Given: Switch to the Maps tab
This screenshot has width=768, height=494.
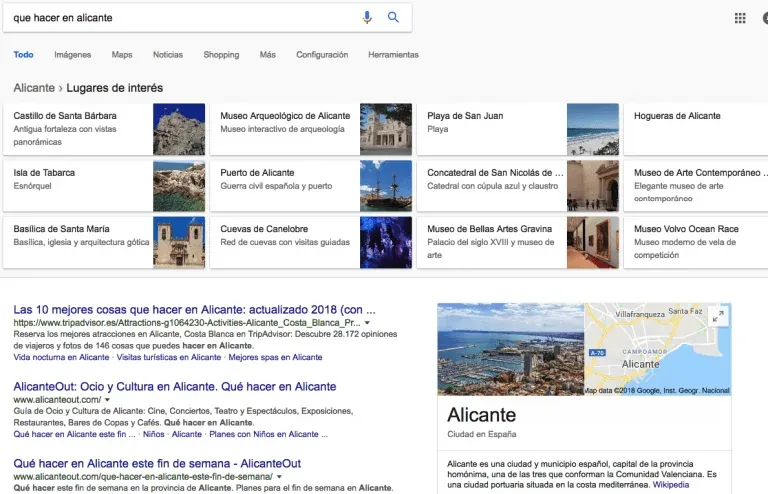Looking at the screenshot, I should pos(122,55).
